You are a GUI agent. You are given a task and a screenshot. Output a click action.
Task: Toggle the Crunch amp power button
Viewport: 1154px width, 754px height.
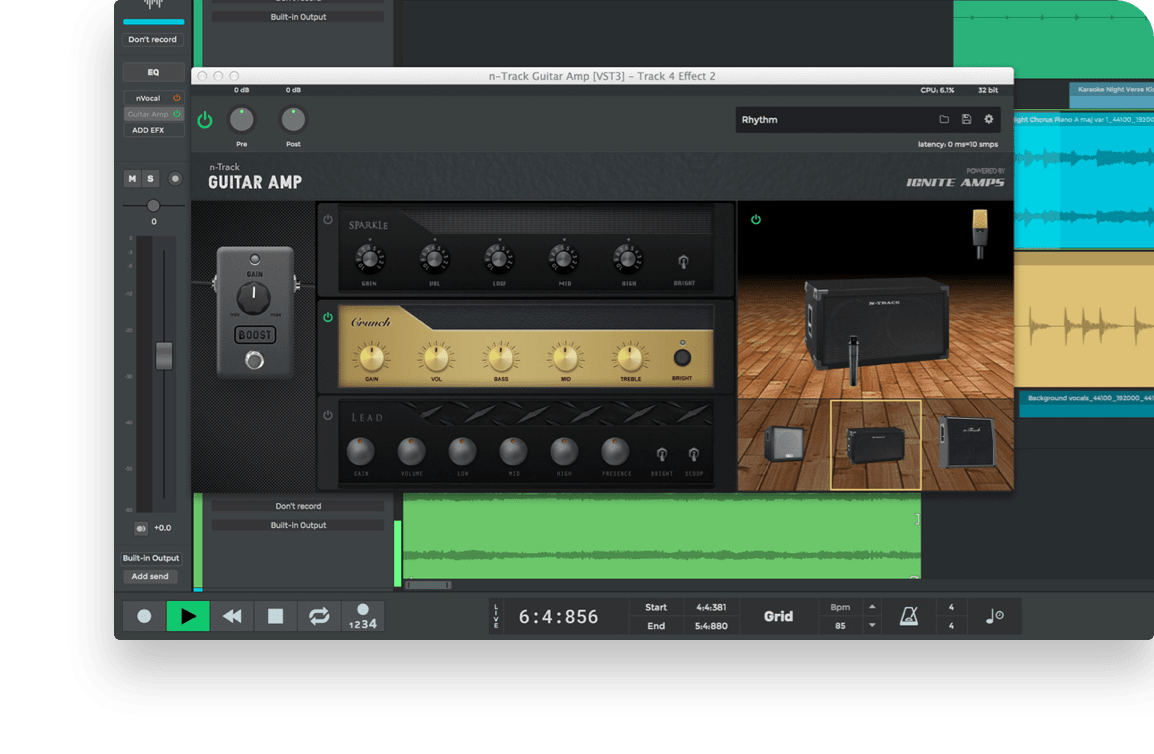[x=328, y=318]
